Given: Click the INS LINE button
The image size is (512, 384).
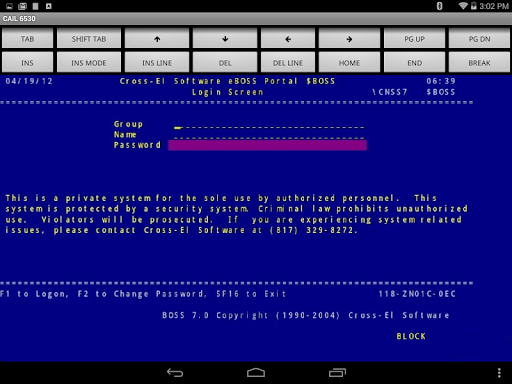Looking at the screenshot, I should tap(157, 63).
